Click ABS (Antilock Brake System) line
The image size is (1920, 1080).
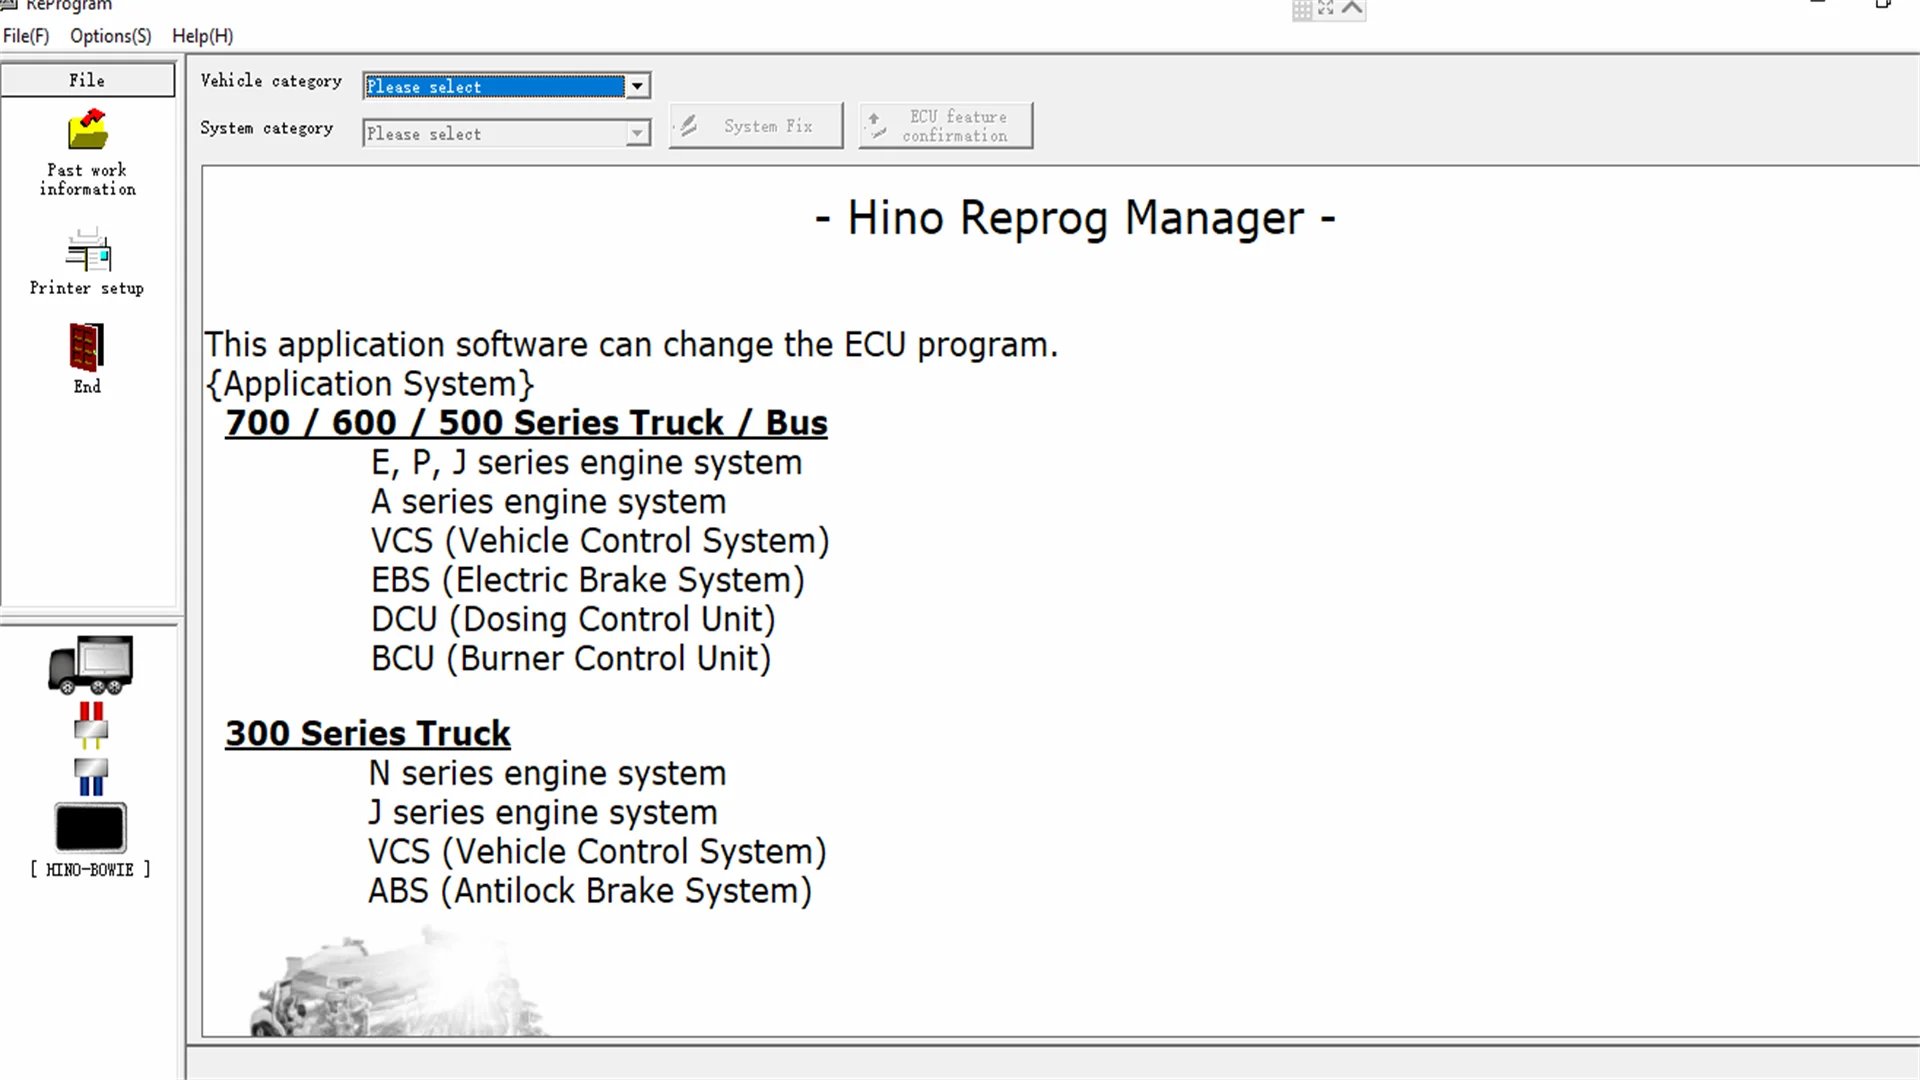click(590, 891)
